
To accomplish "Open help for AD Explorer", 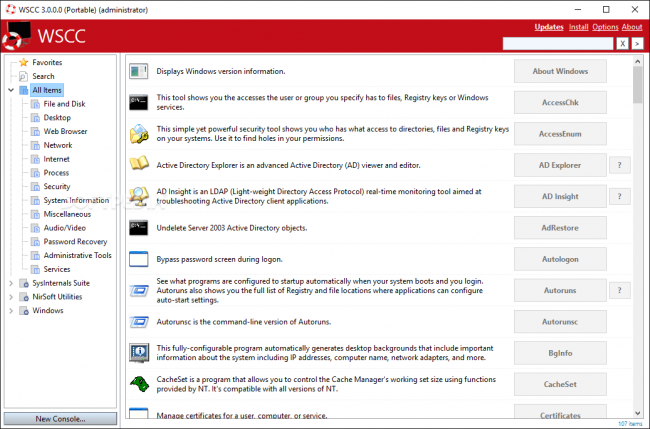I will click(x=620, y=165).
